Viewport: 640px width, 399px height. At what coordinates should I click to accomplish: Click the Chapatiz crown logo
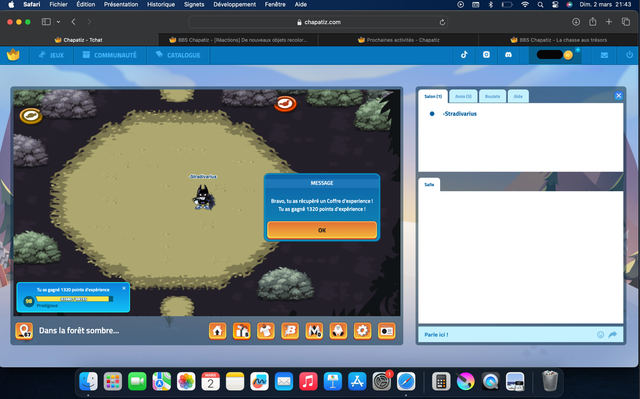pyautogui.click(x=13, y=55)
